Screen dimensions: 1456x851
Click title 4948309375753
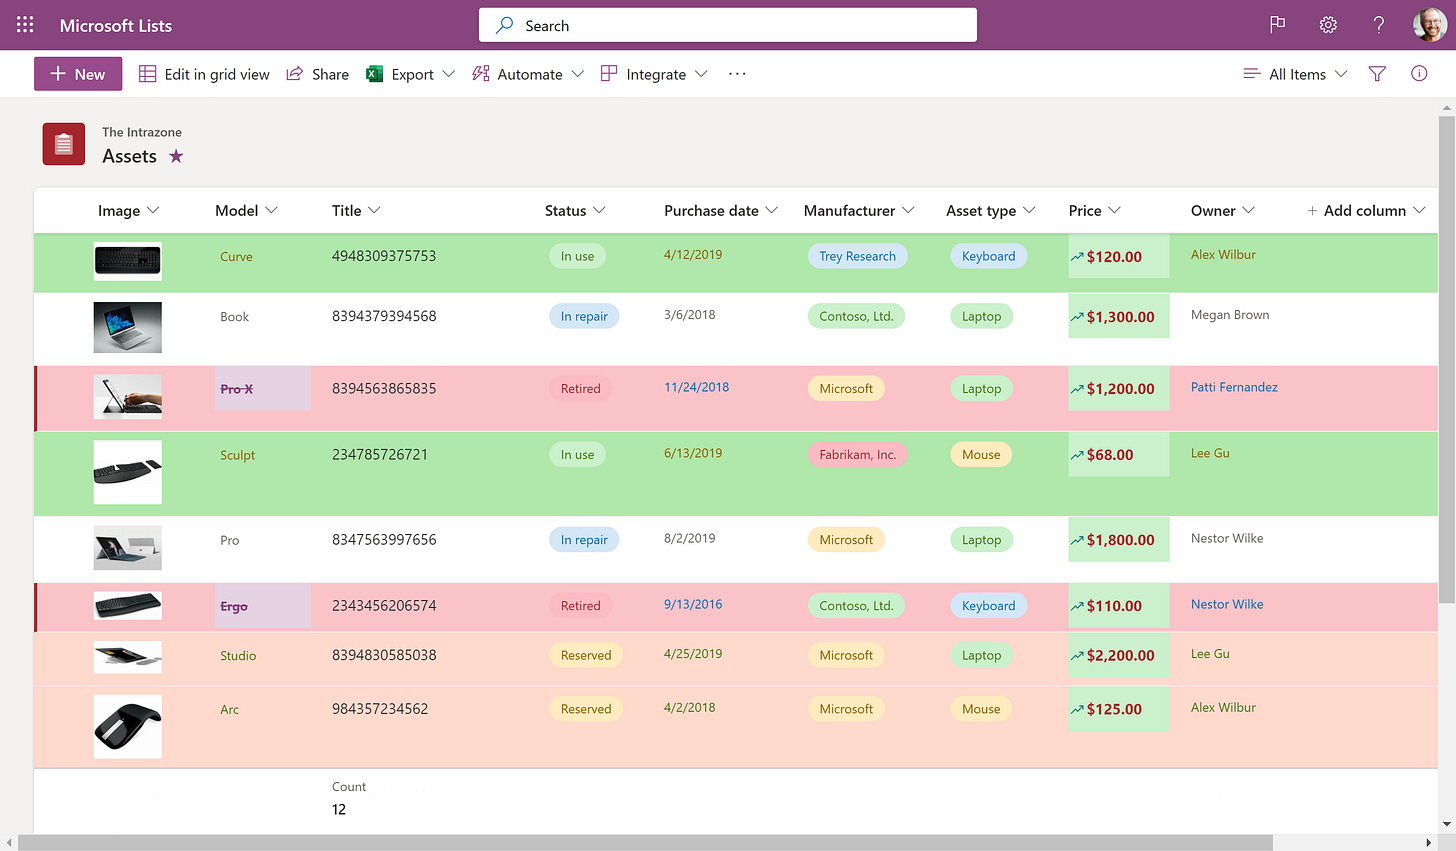point(384,256)
